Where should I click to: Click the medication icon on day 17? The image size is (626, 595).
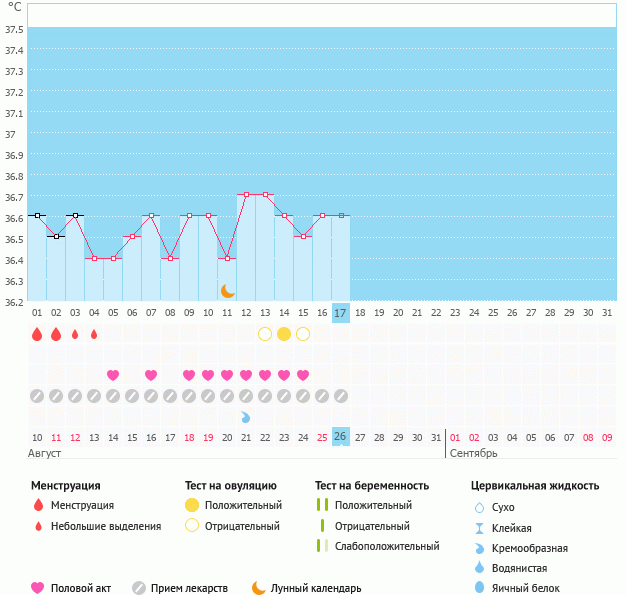[x=341, y=396]
